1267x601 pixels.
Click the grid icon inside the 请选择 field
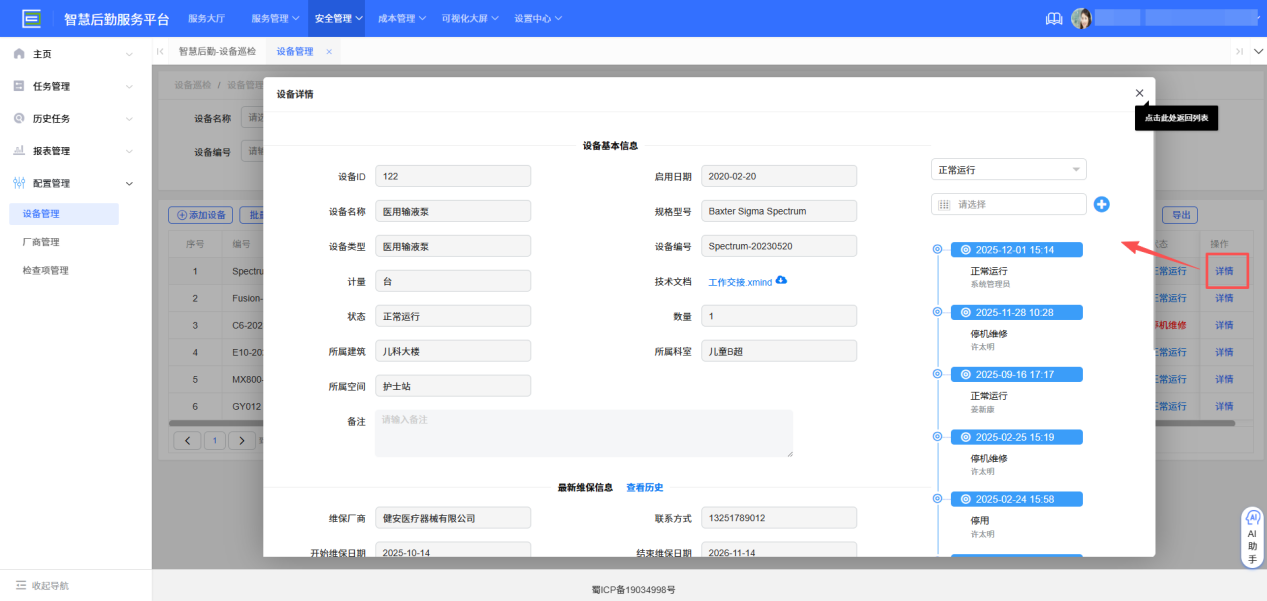[x=942, y=204]
